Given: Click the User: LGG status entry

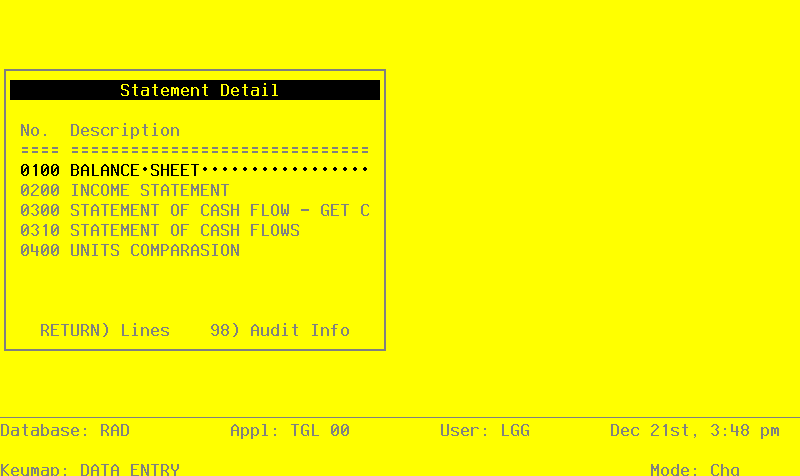Looking at the screenshot, I should (485, 430).
